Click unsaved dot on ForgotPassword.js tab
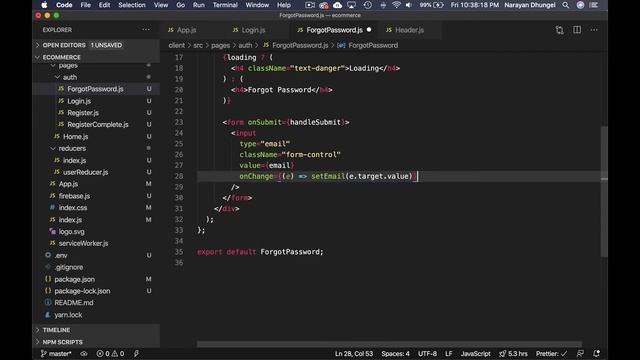The height and width of the screenshot is (360, 640). (369, 30)
